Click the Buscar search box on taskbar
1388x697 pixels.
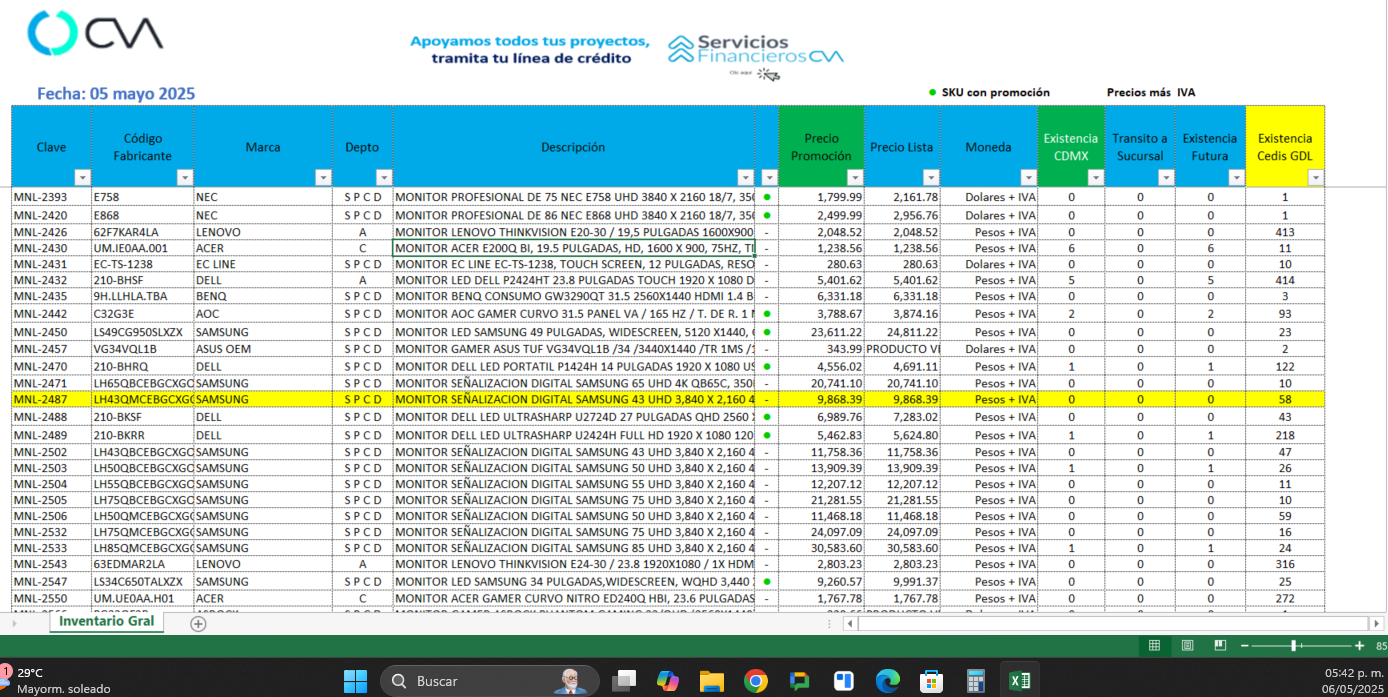tap(488, 681)
